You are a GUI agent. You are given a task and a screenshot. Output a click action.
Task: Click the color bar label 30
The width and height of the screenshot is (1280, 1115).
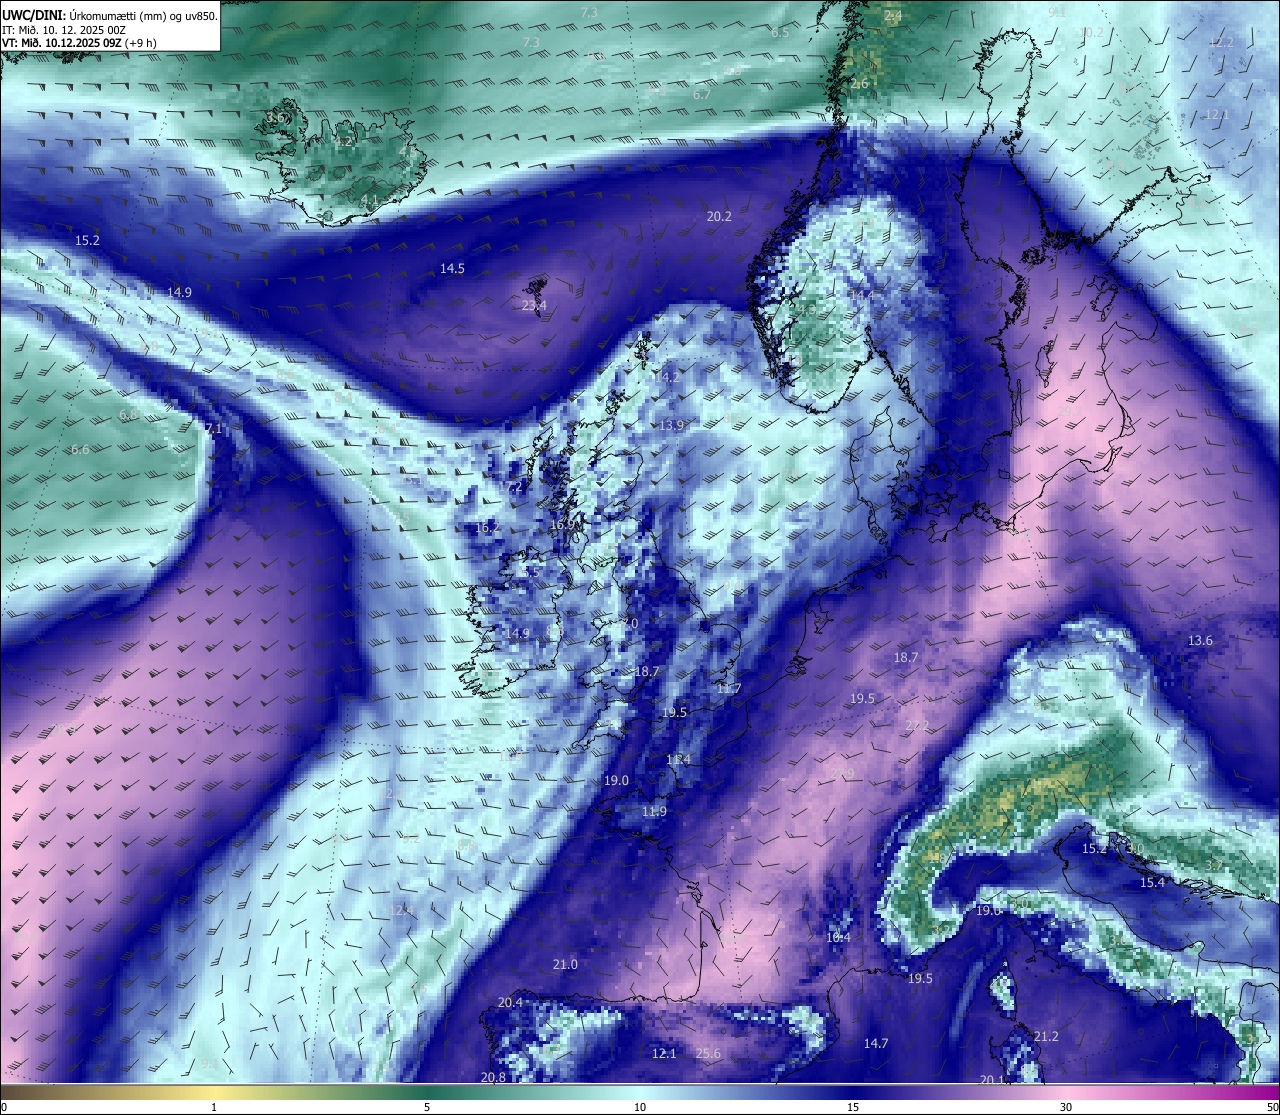[x=1066, y=1107]
